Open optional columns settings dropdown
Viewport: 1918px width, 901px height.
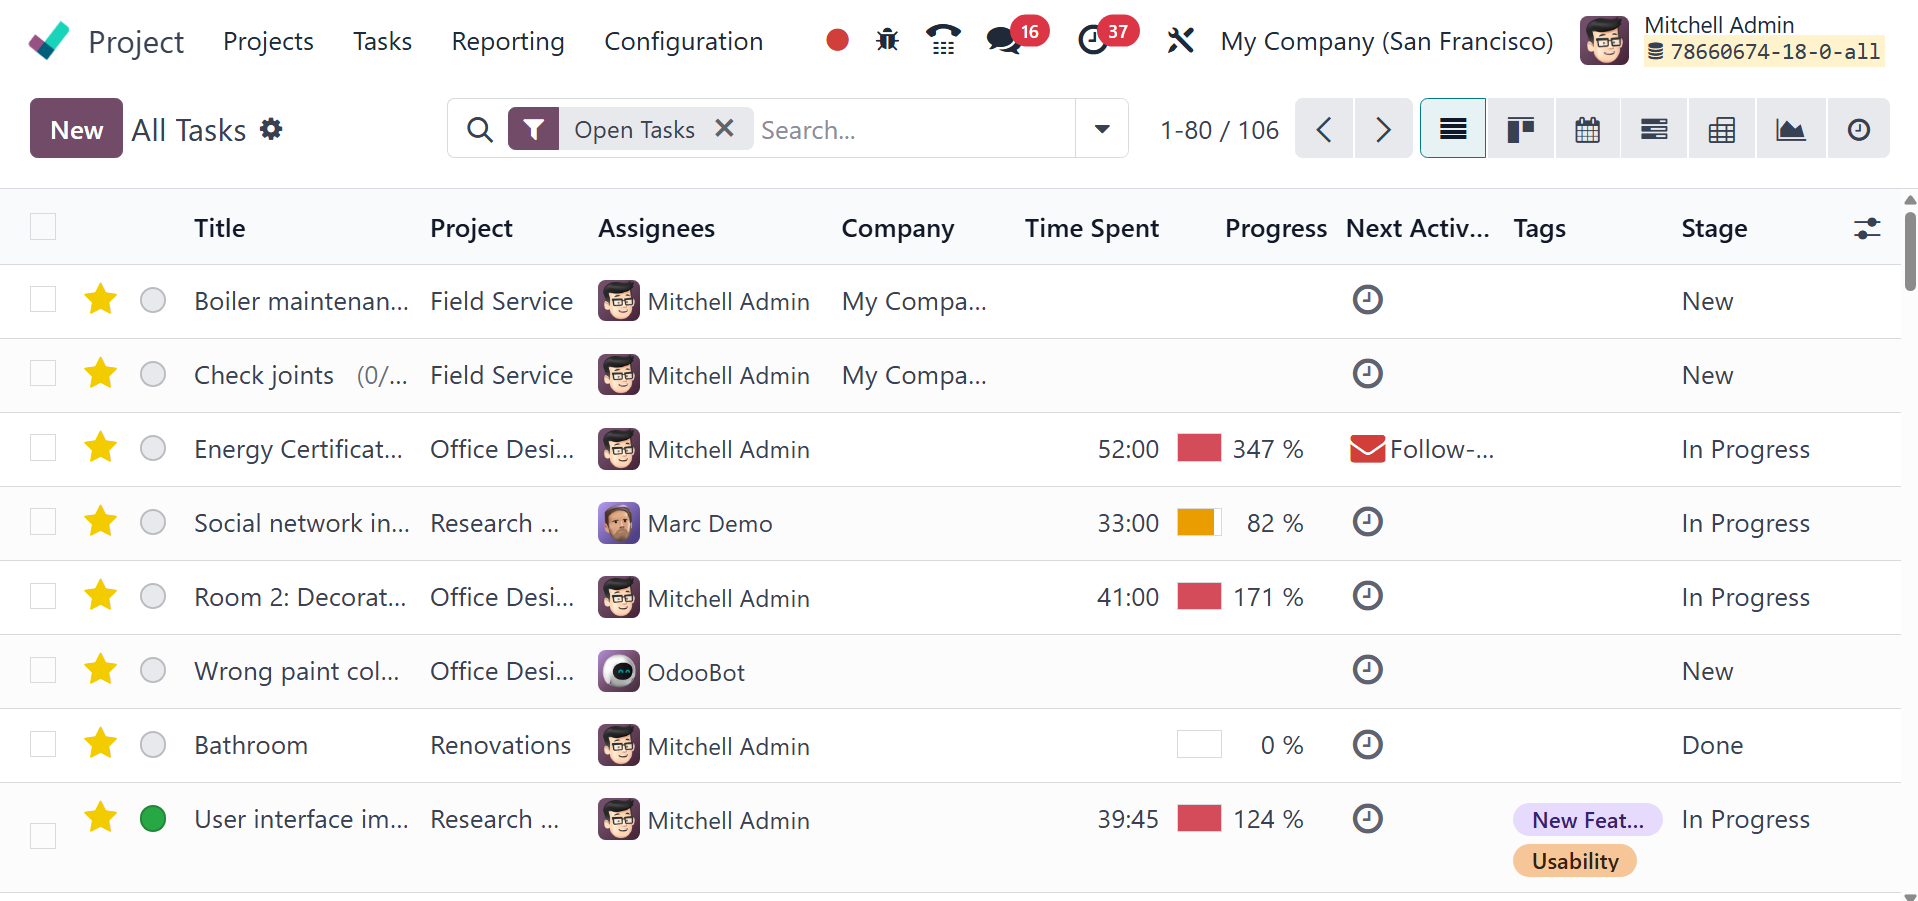coord(1867,229)
